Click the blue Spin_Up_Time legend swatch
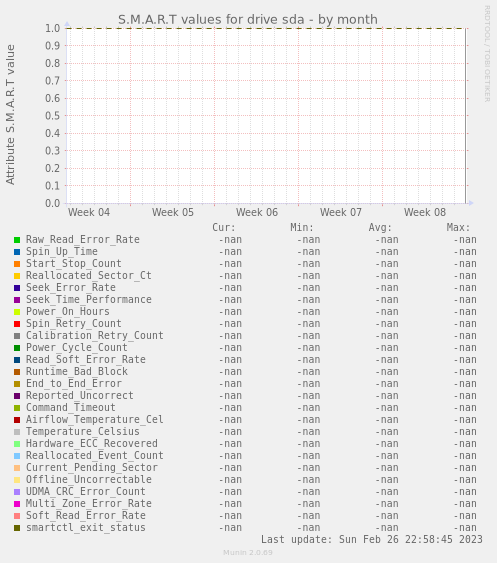 17,252
